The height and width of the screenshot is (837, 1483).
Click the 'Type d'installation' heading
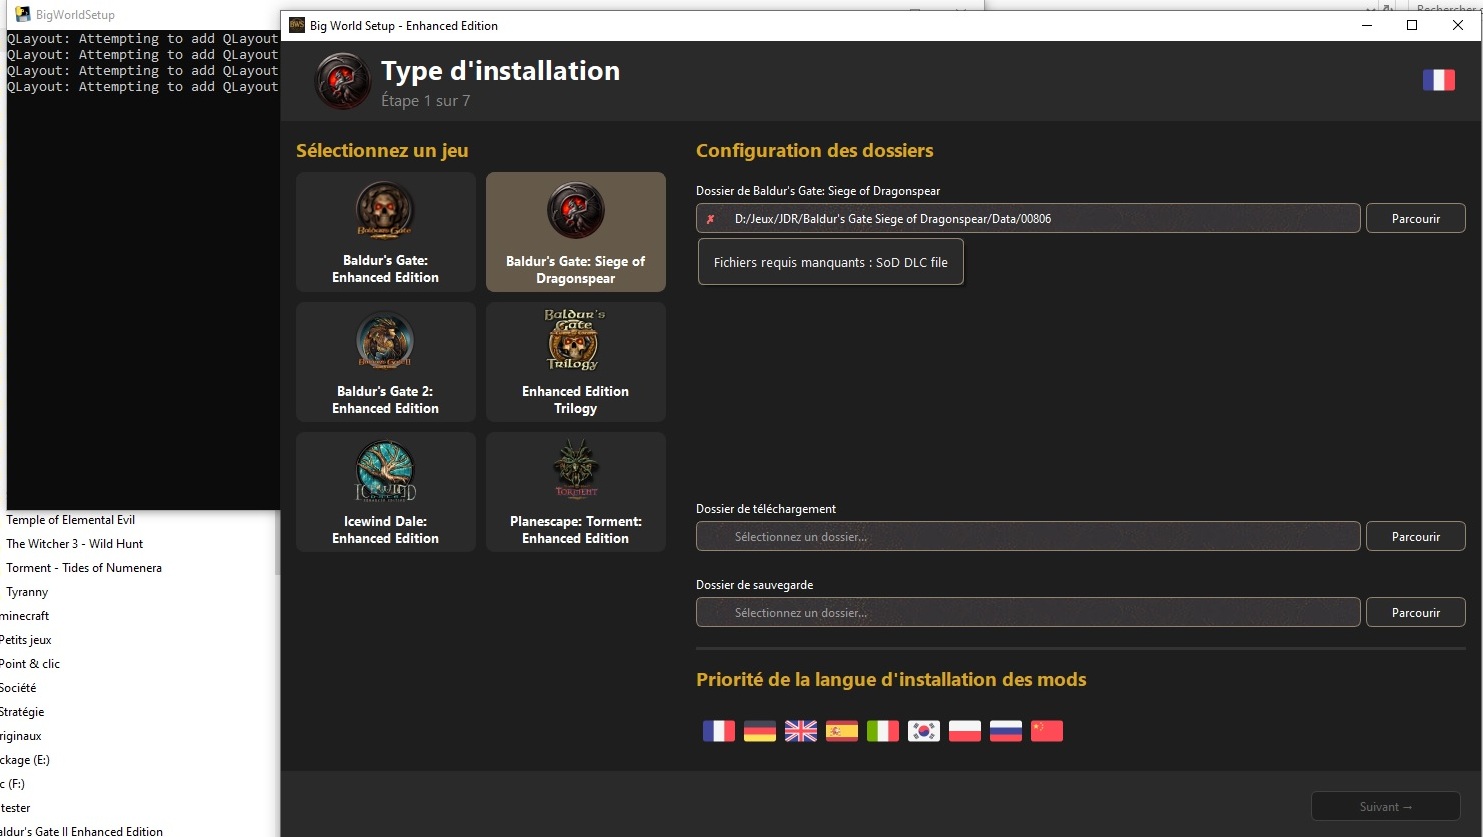[500, 71]
